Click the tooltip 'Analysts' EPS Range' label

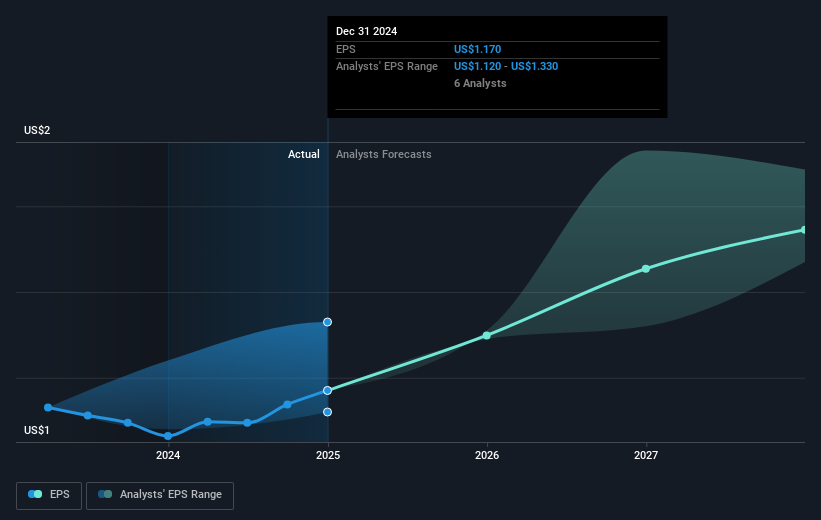click(x=387, y=67)
